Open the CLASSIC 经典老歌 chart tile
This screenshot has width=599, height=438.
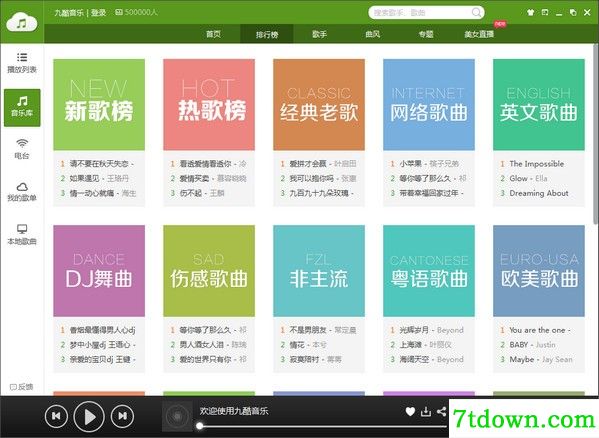[319, 104]
